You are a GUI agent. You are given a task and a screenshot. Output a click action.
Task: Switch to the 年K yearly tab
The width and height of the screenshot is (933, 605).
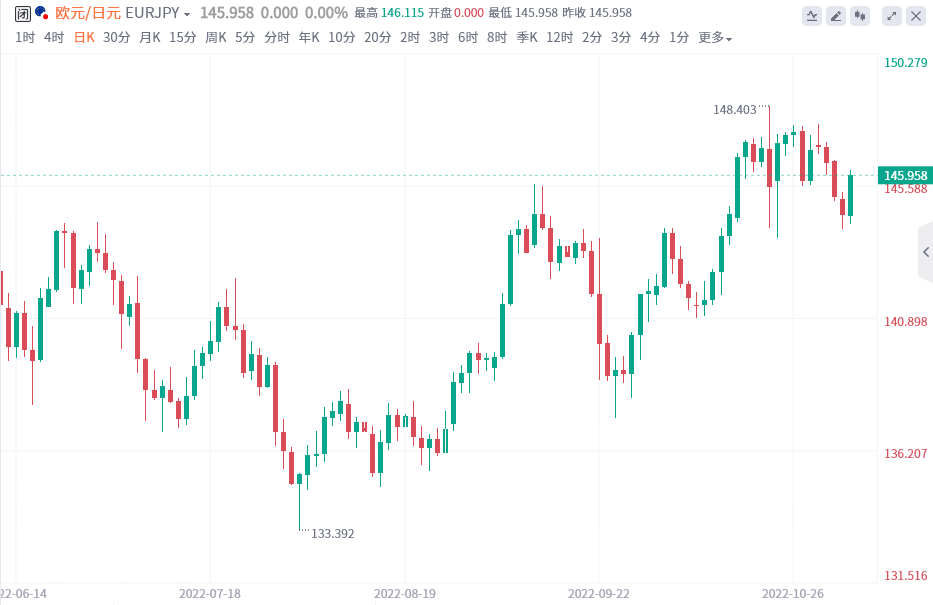coord(309,38)
